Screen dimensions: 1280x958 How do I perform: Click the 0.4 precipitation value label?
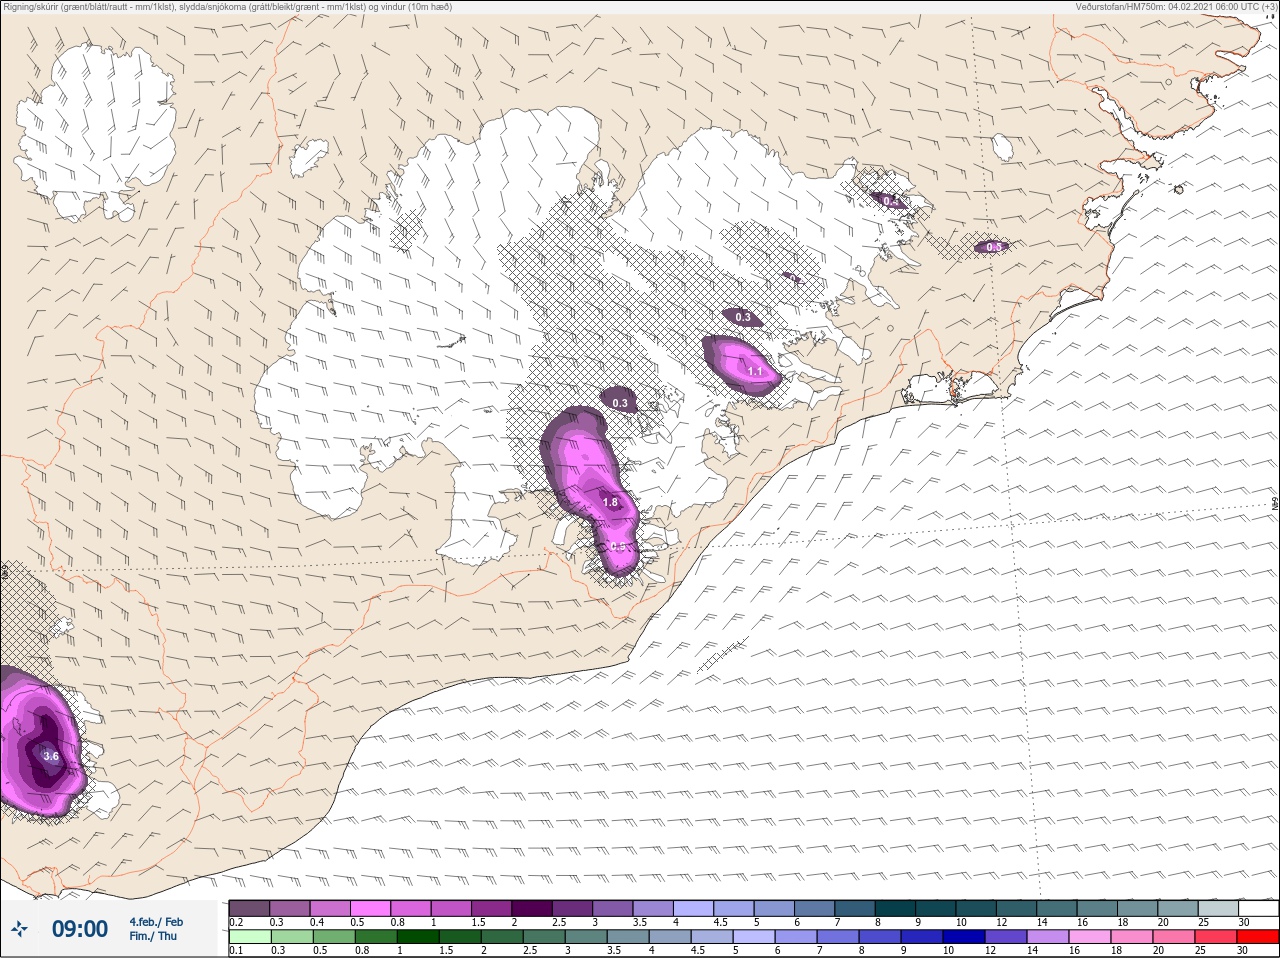[x=891, y=201]
